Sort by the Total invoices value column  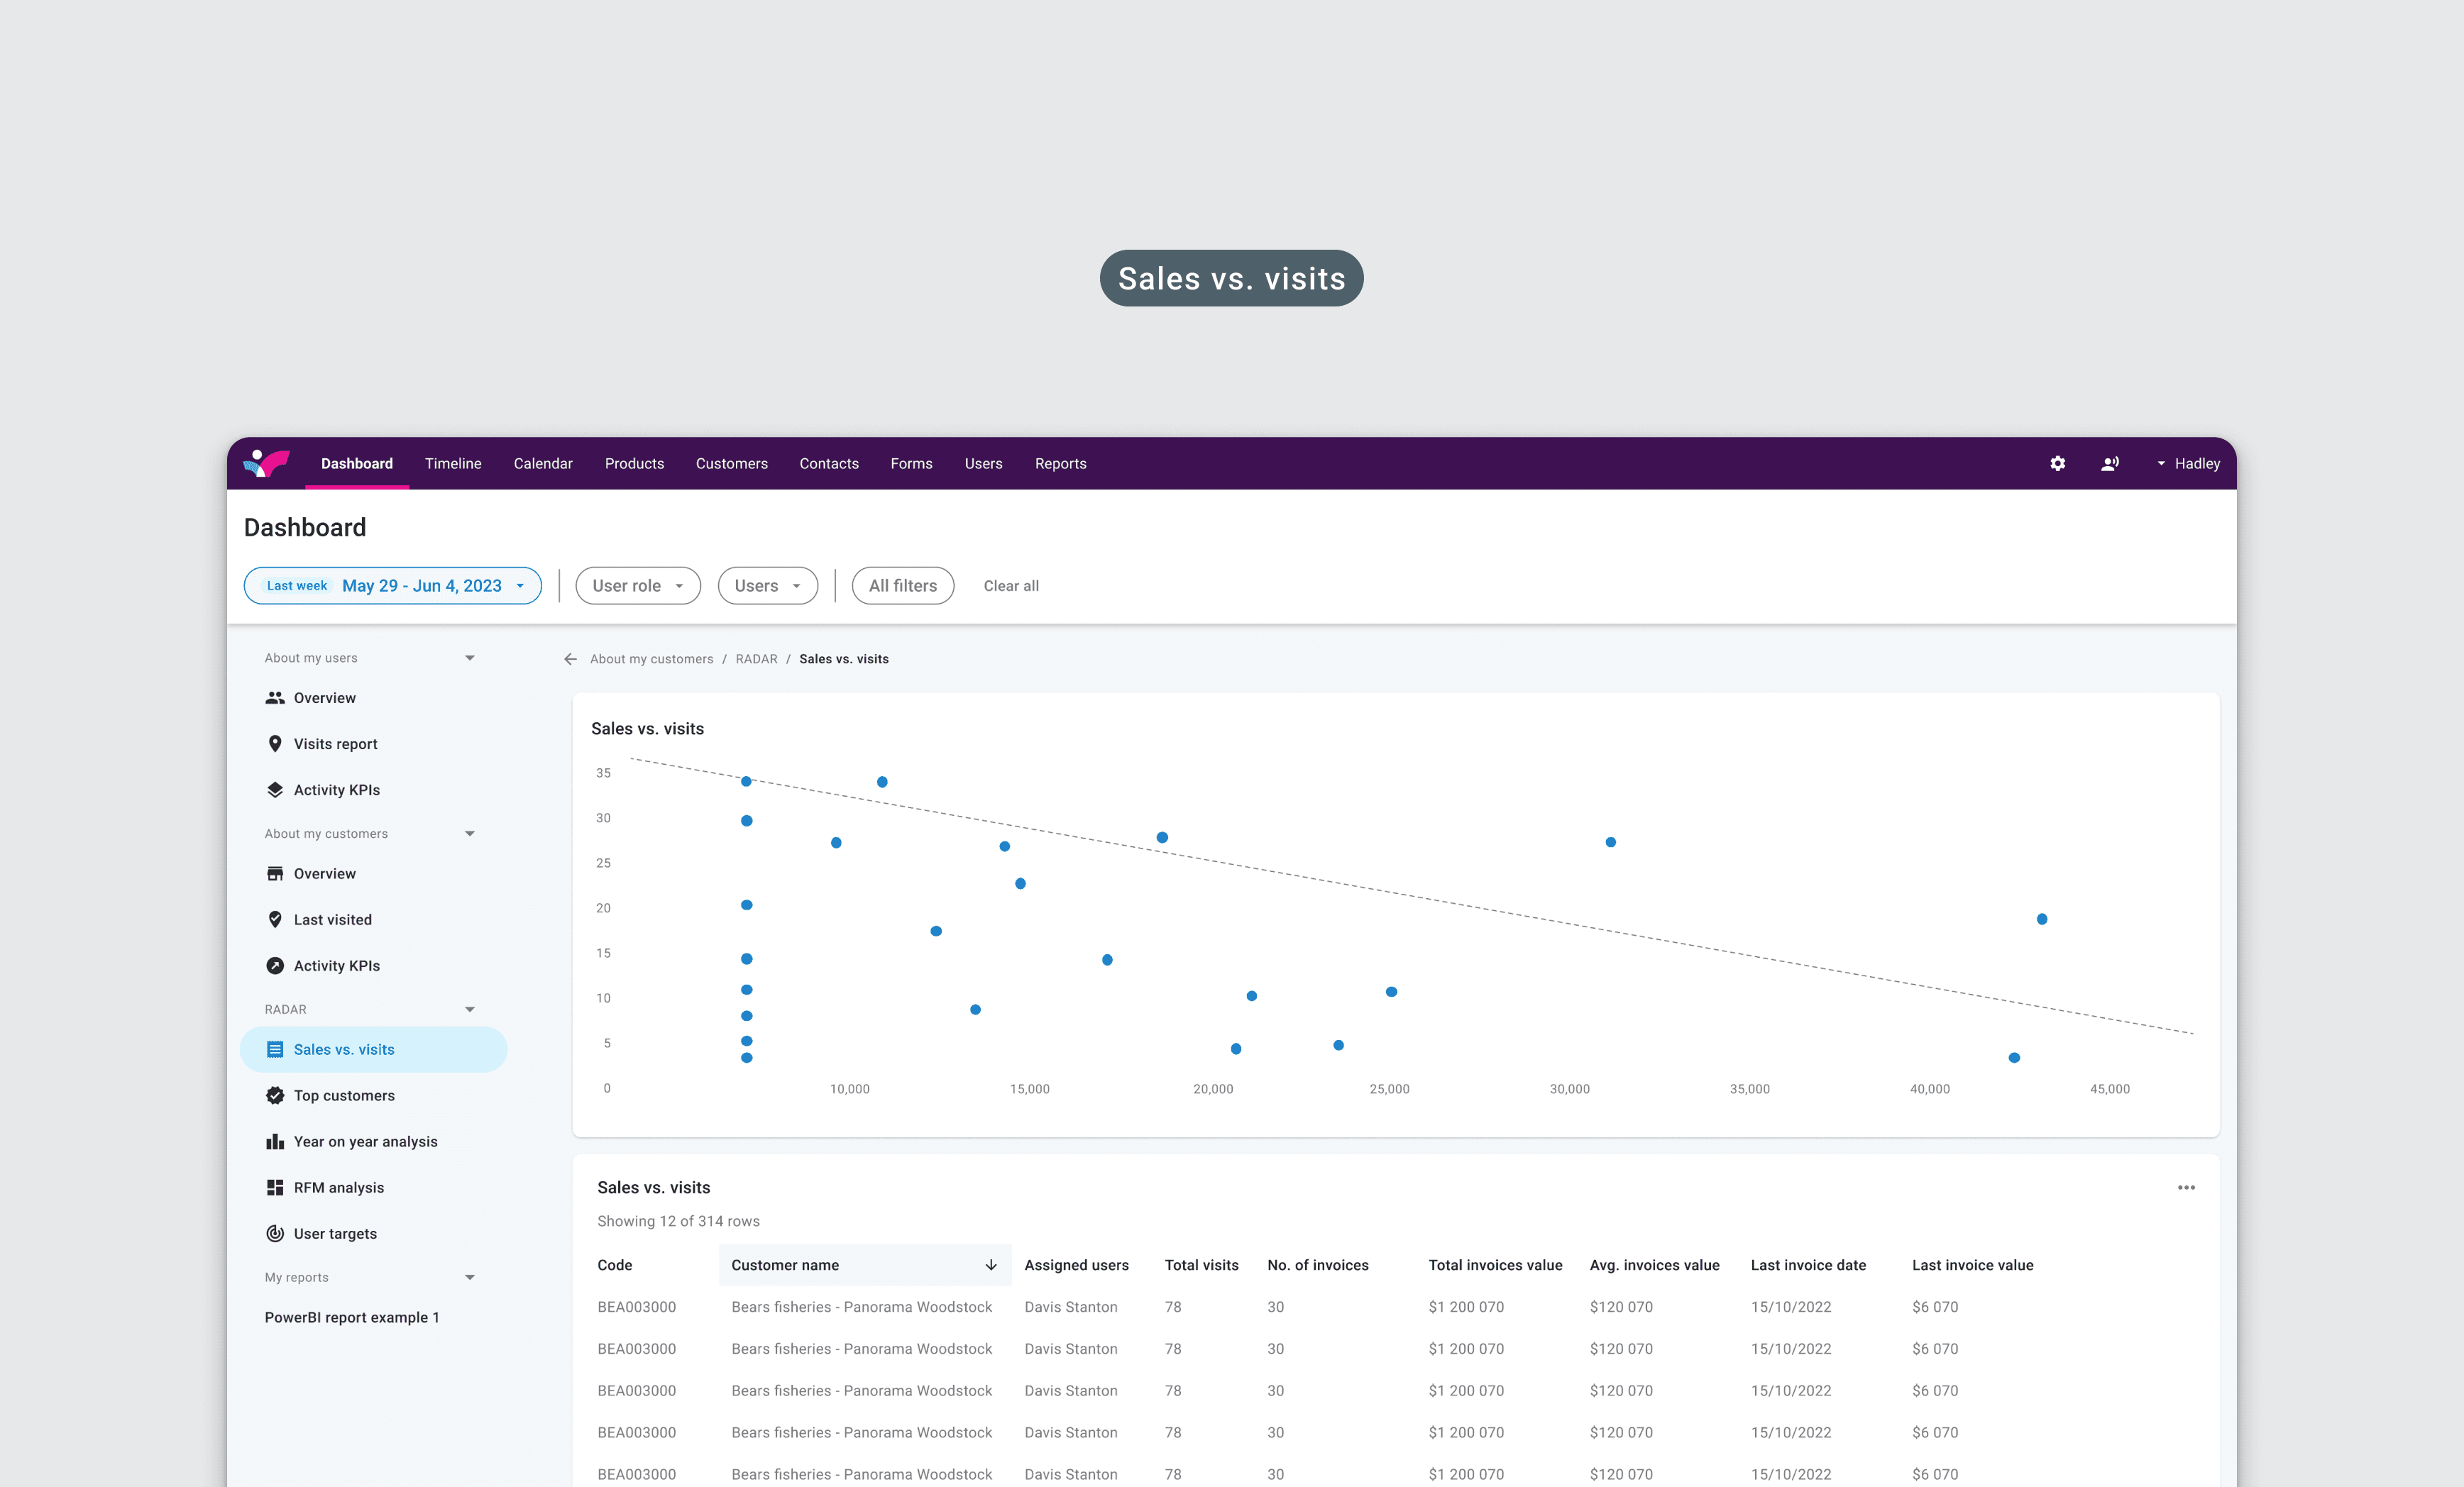(x=1495, y=1265)
